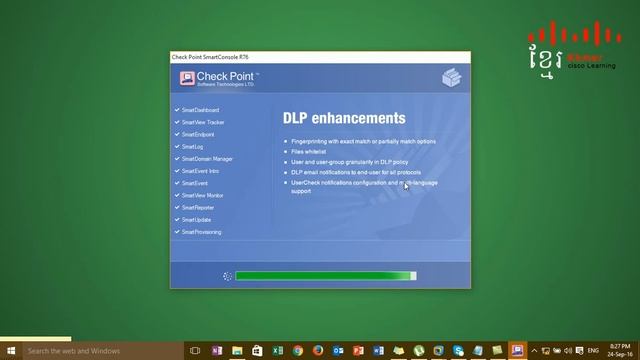The width and height of the screenshot is (640, 360).
Task: Click the green installation progress bar
Action: 326,276
